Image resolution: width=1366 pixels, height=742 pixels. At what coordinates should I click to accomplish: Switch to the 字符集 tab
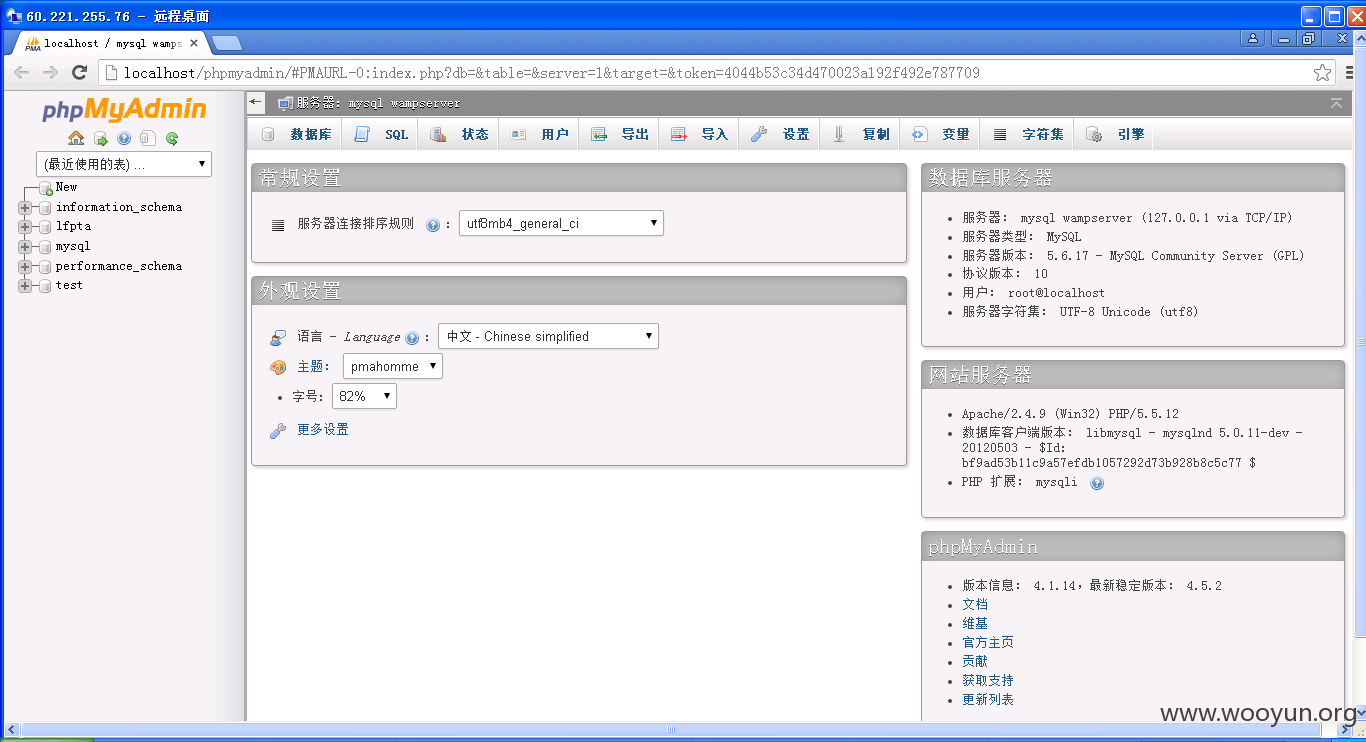pos(1028,134)
